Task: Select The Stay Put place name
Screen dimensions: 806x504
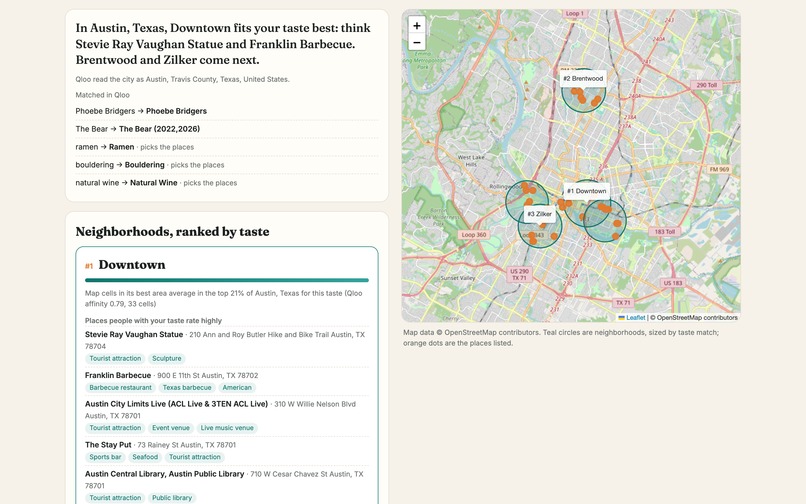Action: click(x=108, y=445)
